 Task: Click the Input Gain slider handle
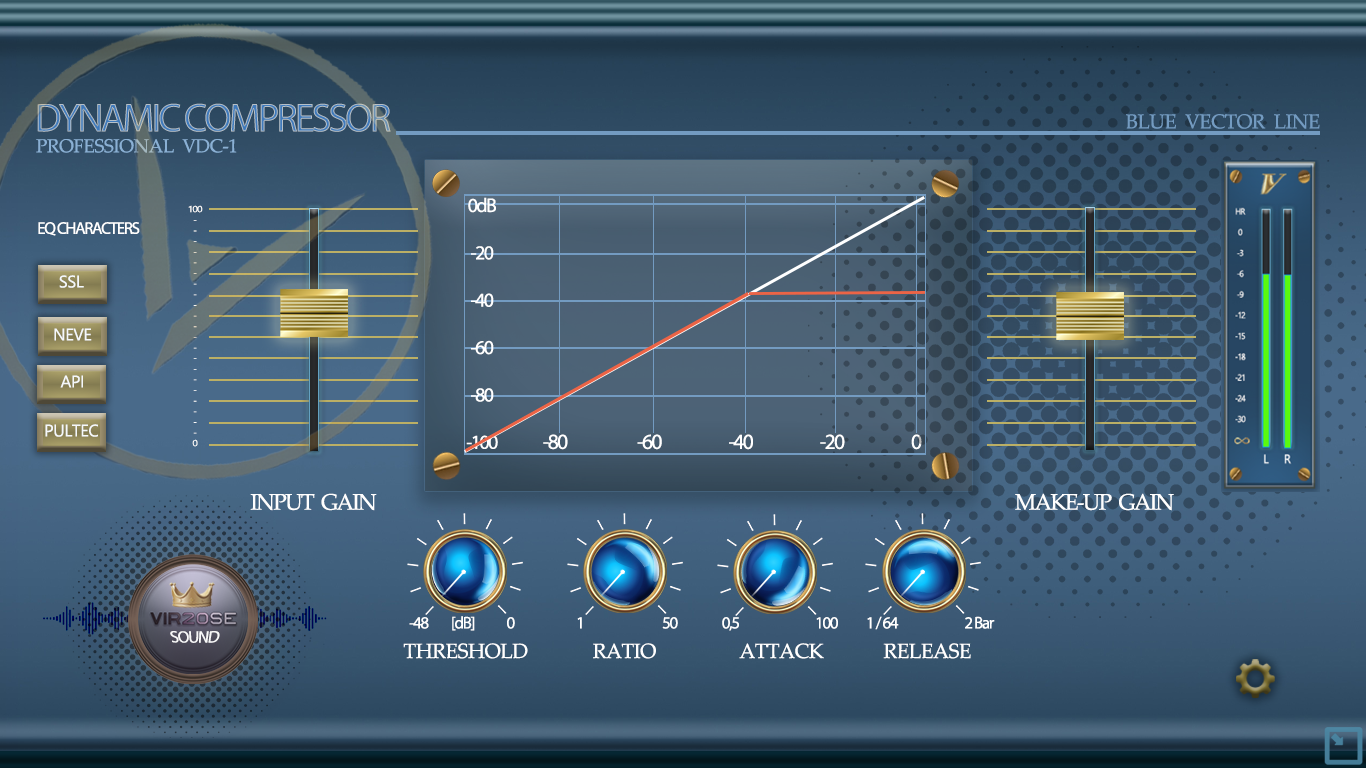tap(314, 313)
